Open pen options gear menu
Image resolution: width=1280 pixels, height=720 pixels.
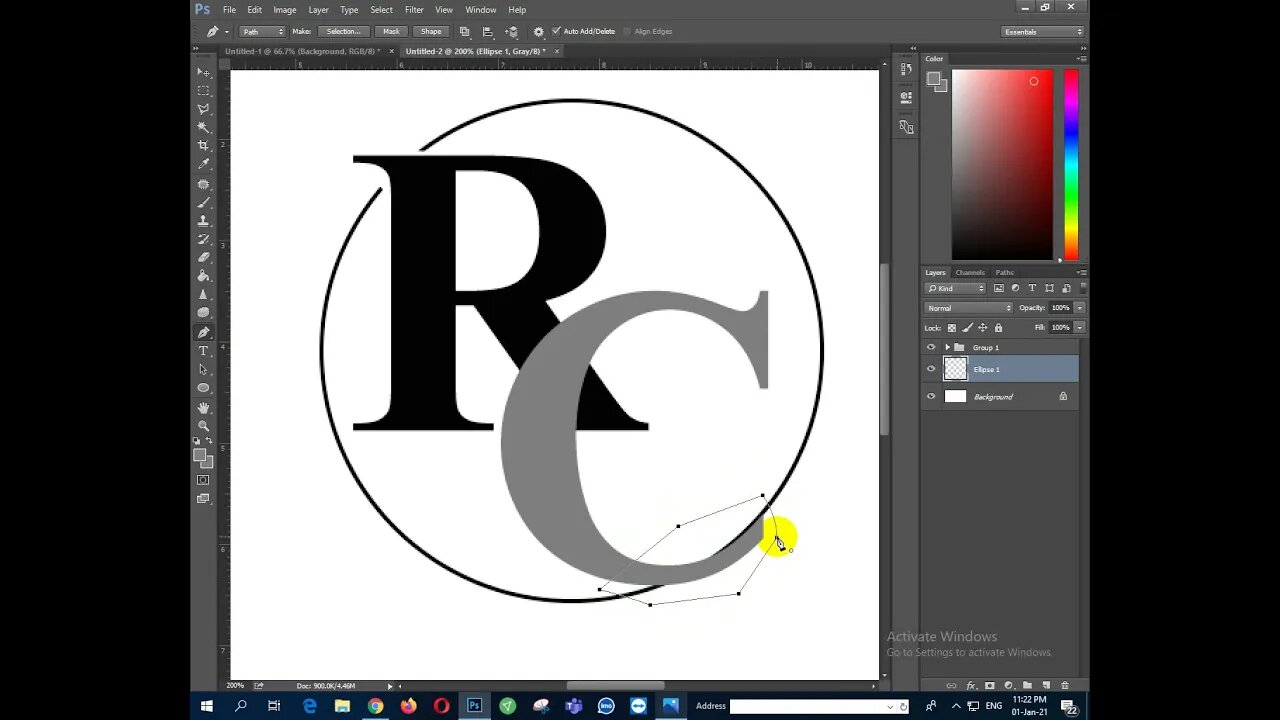coord(539,32)
